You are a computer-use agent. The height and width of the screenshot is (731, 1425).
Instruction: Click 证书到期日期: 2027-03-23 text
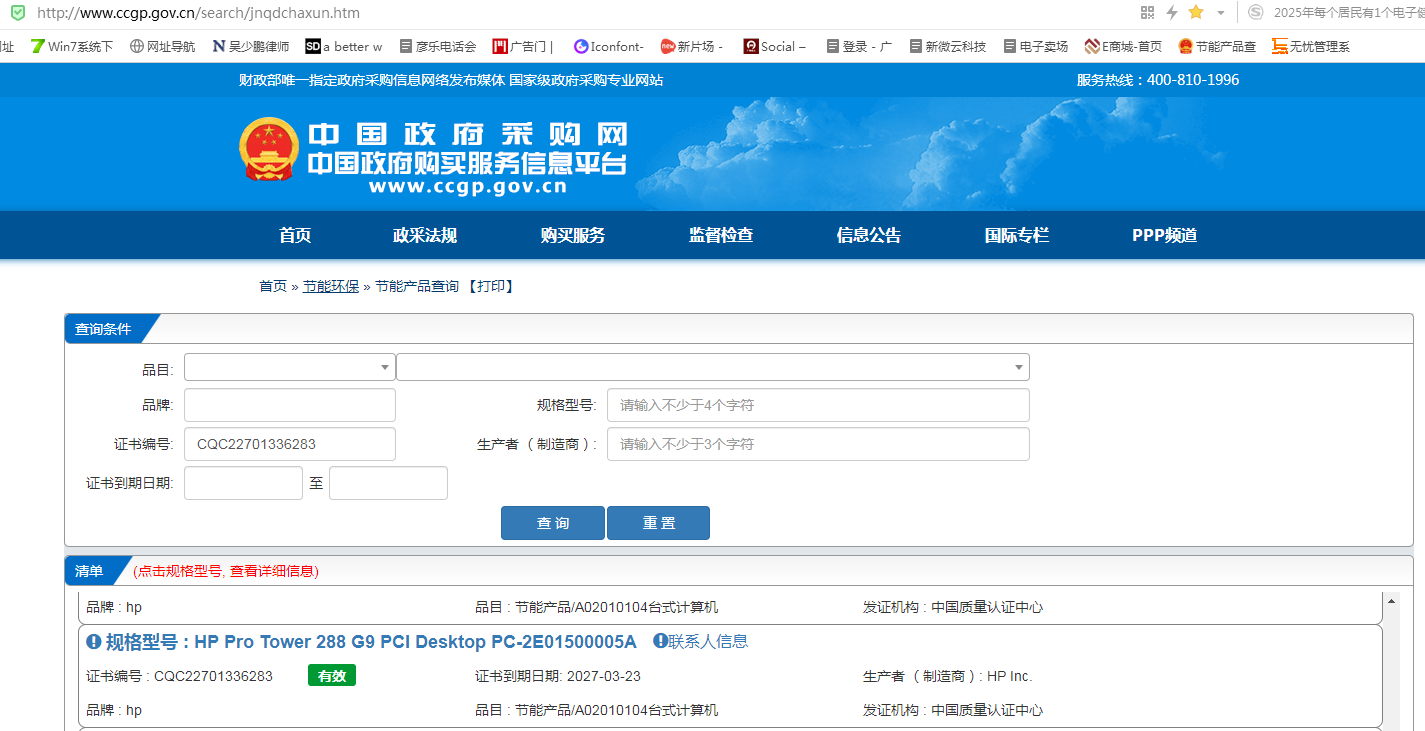pyautogui.click(x=558, y=676)
